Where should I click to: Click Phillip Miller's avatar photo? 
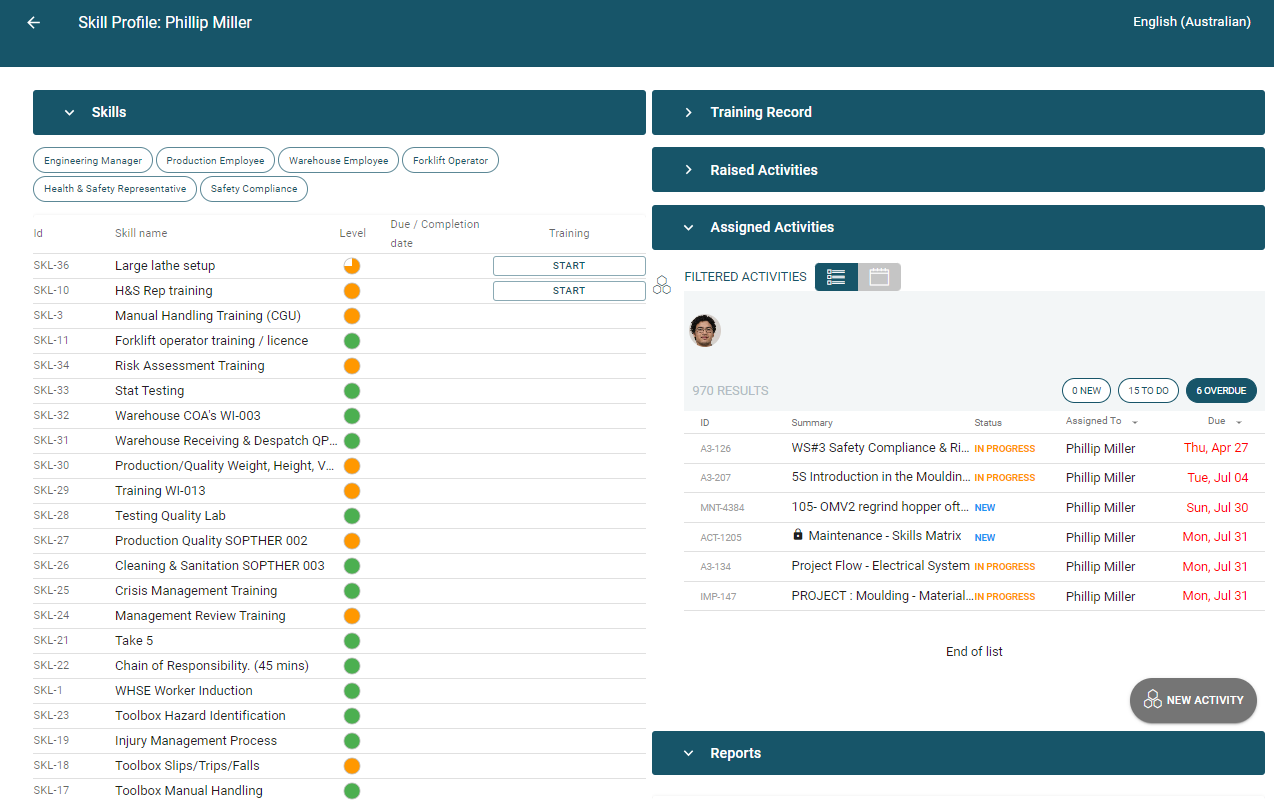tap(705, 331)
